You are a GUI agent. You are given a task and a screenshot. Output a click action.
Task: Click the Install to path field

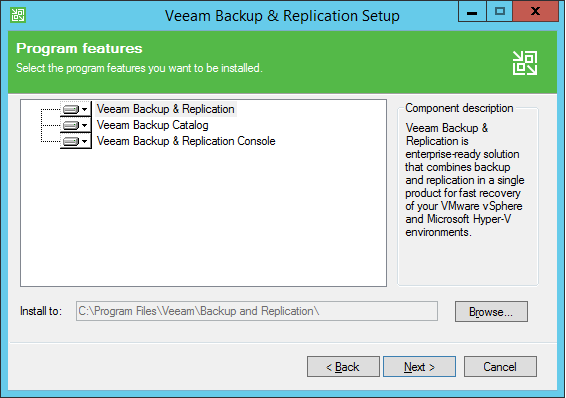click(x=257, y=311)
